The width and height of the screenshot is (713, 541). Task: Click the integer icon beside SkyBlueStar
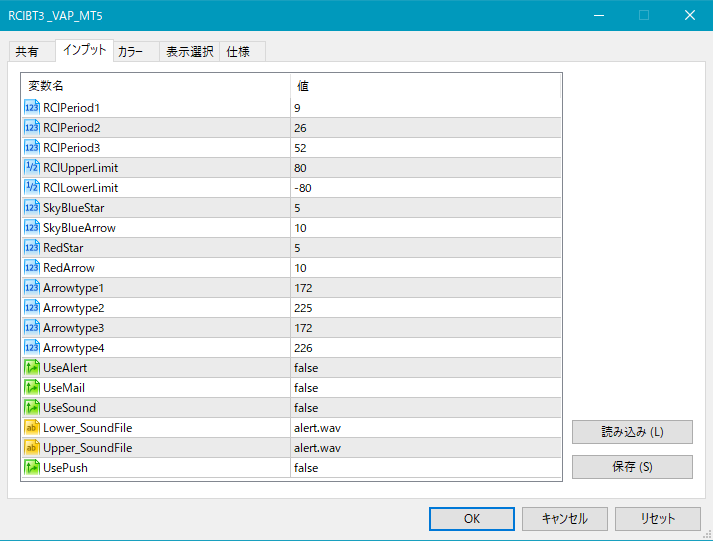[32, 208]
